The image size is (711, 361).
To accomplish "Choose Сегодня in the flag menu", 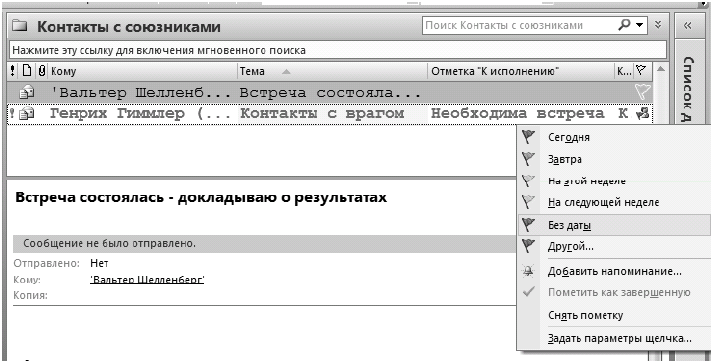I will 614,137.
